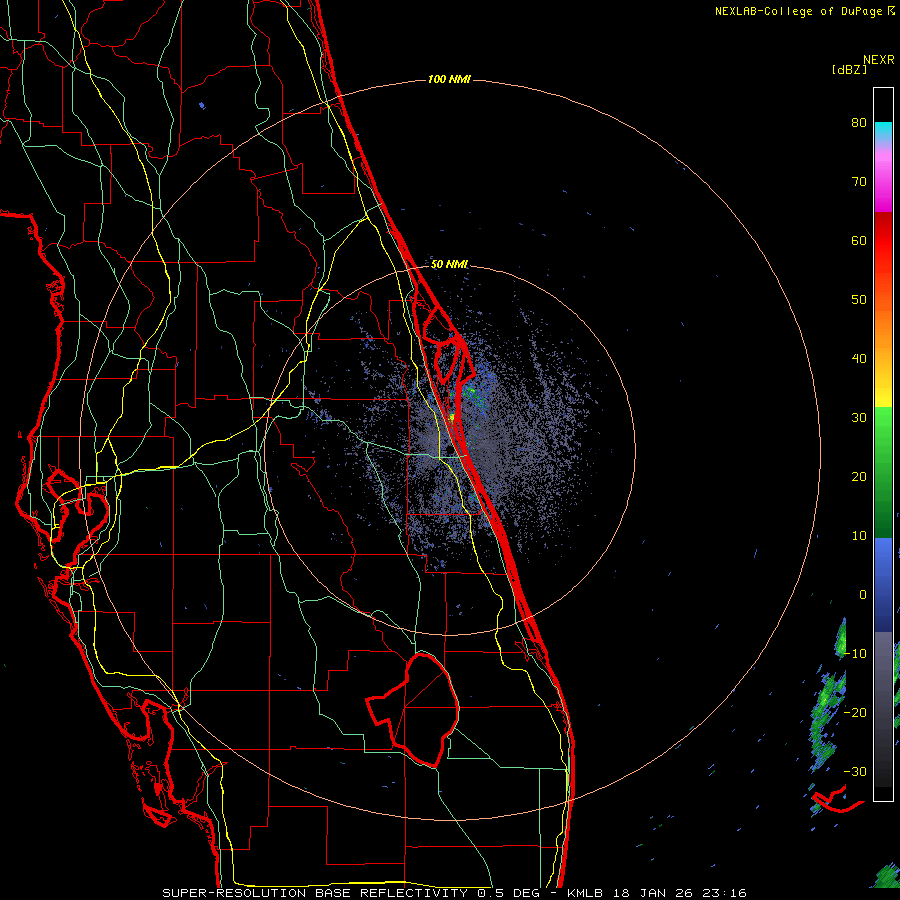Click the yellow-green echo core near radar site
900x900 pixels.
click(x=452, y=417)
